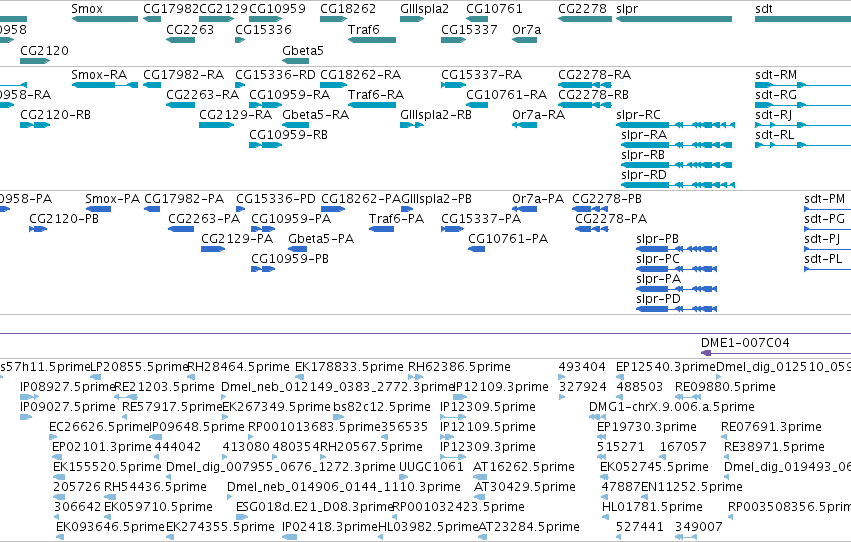Click the CG10761-PA protein
This screenshot has height=542, width=851.
[477, 249]
